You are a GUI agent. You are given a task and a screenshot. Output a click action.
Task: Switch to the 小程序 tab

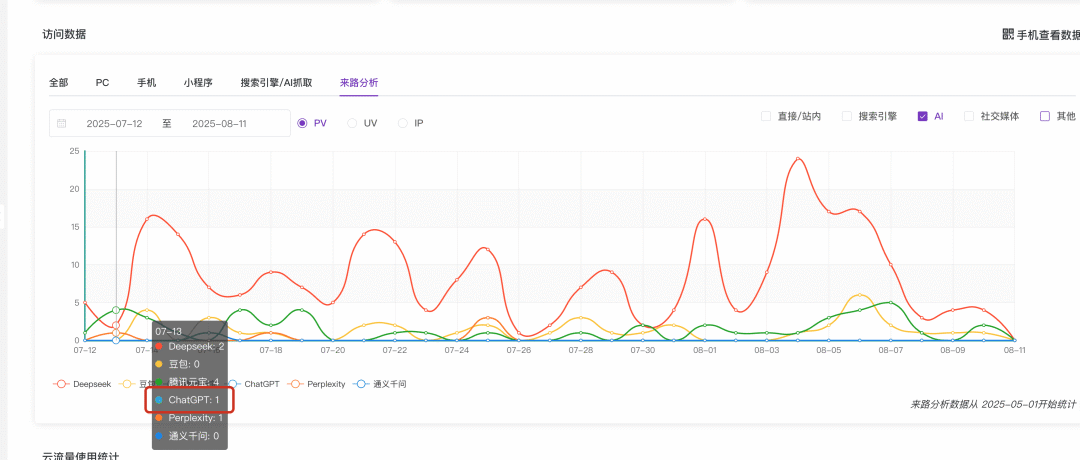coord(198,83)
